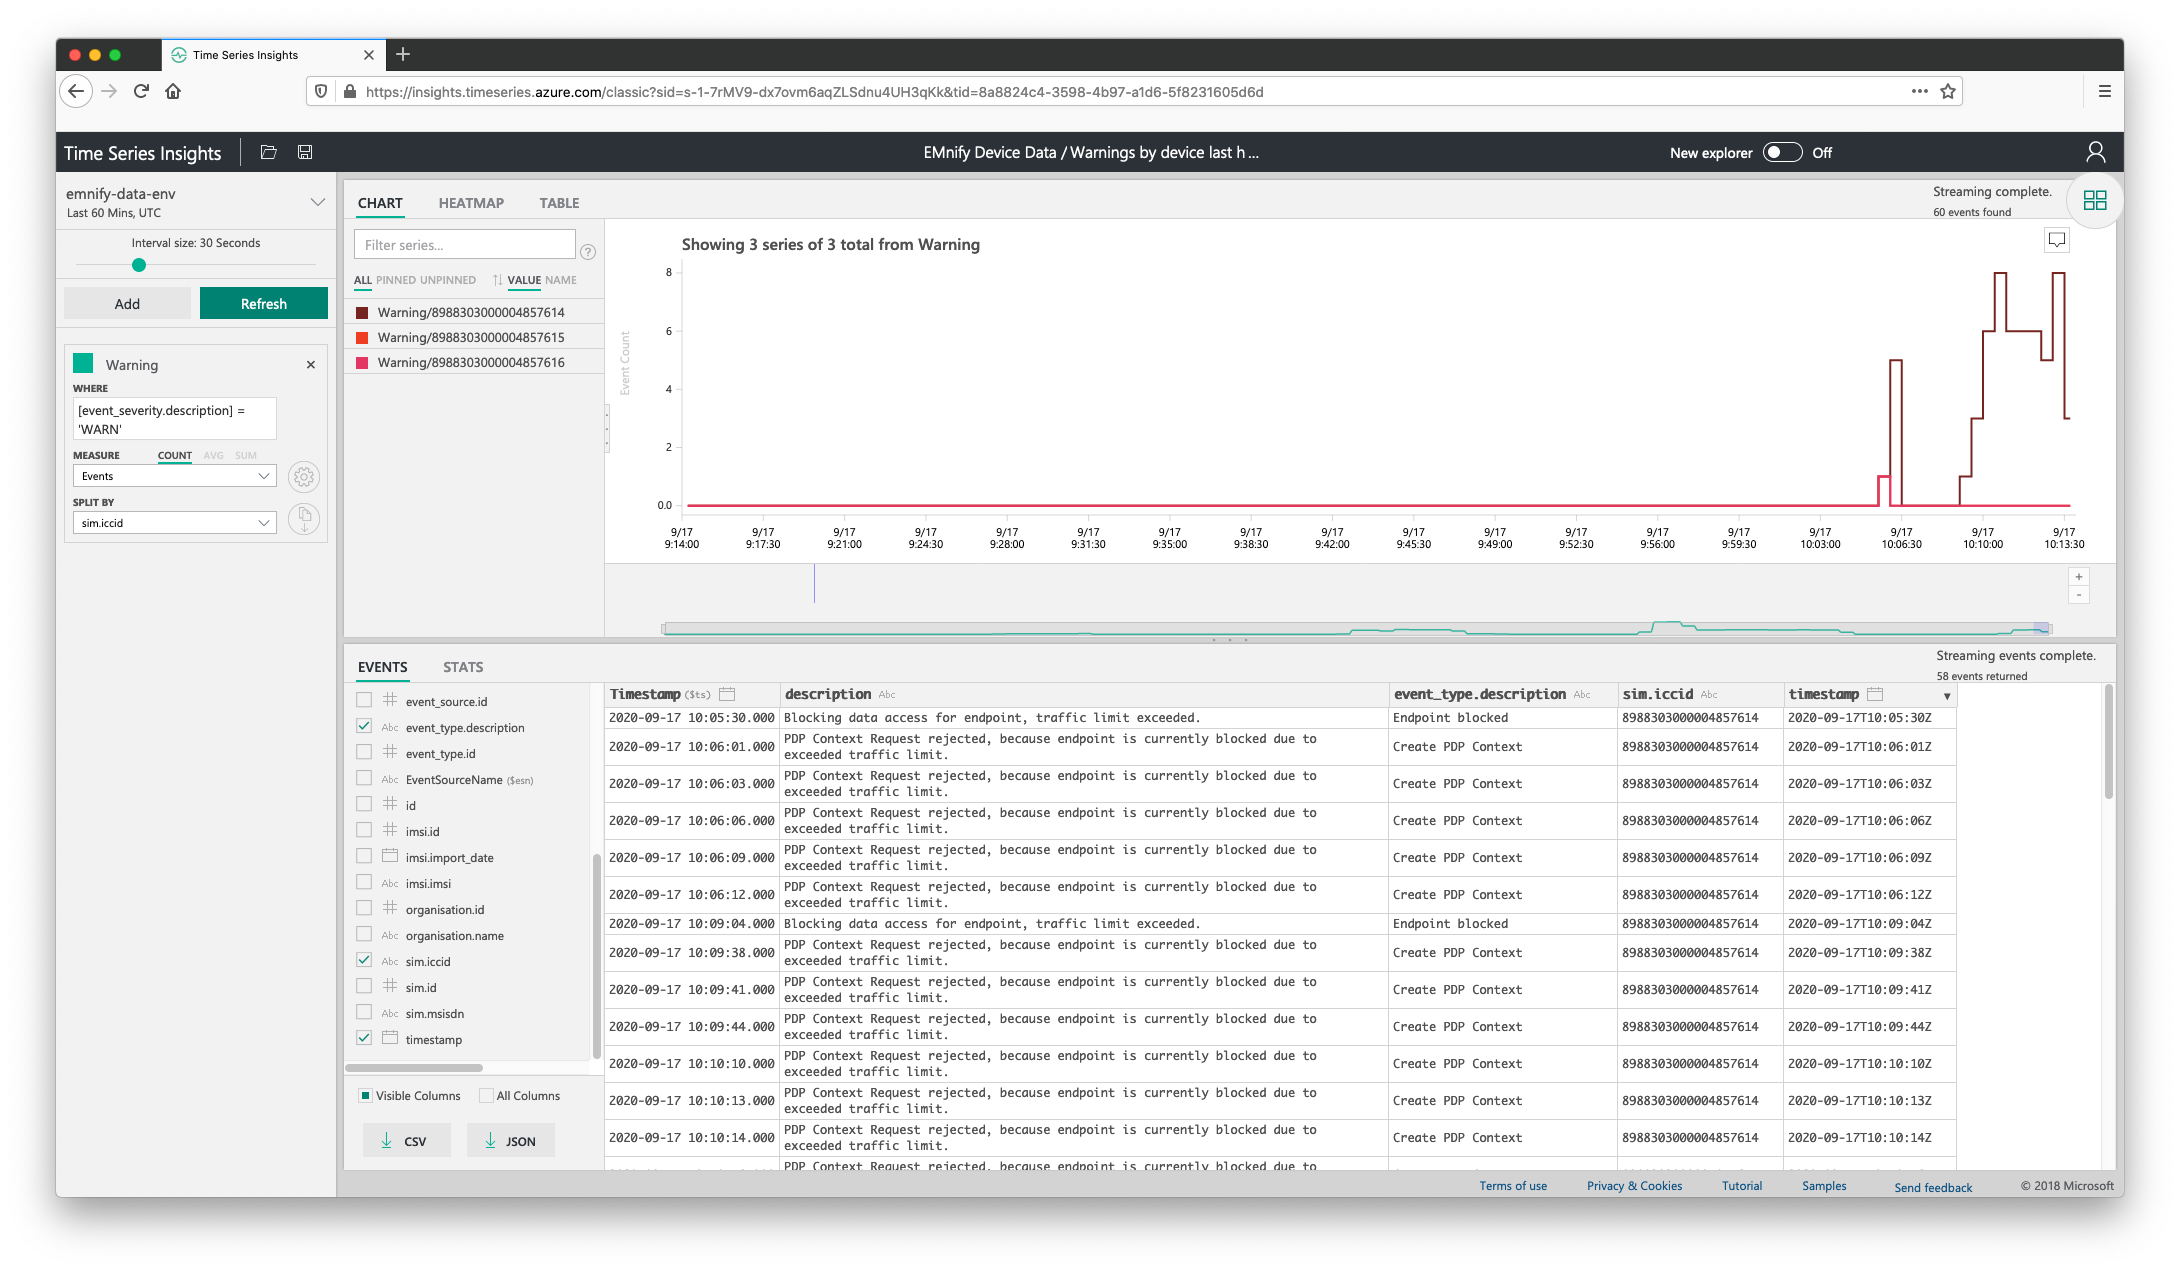Open the timestamp column sort arrow
The height and width of the screenshot is (1271, 2180).
(x=1946, y=696)
